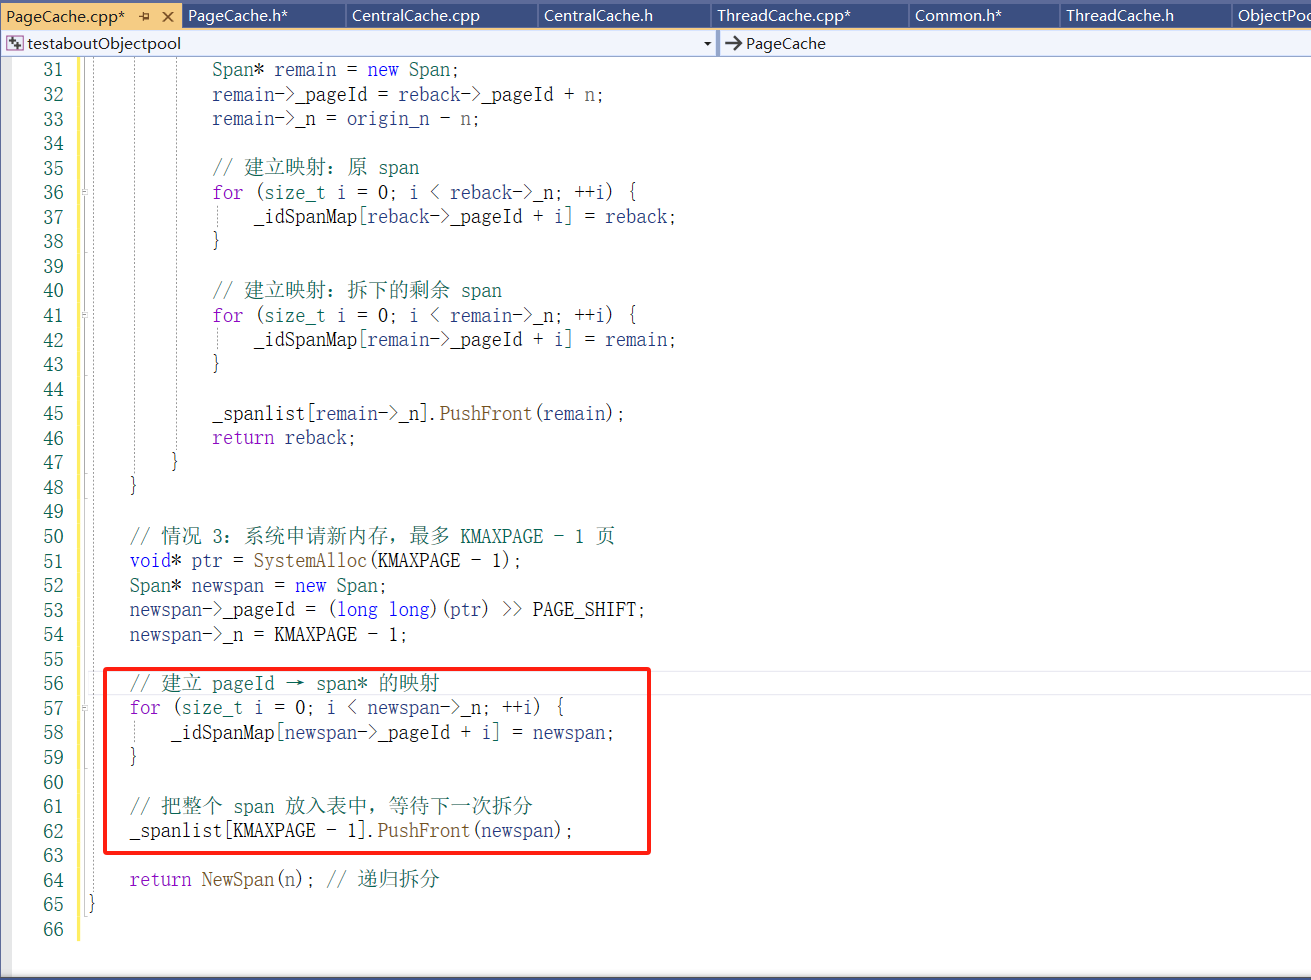The width and height of the screenshot is (1311, 980).
Task: Collapse the for loop at line 36
Action: (x=85, y=192)
